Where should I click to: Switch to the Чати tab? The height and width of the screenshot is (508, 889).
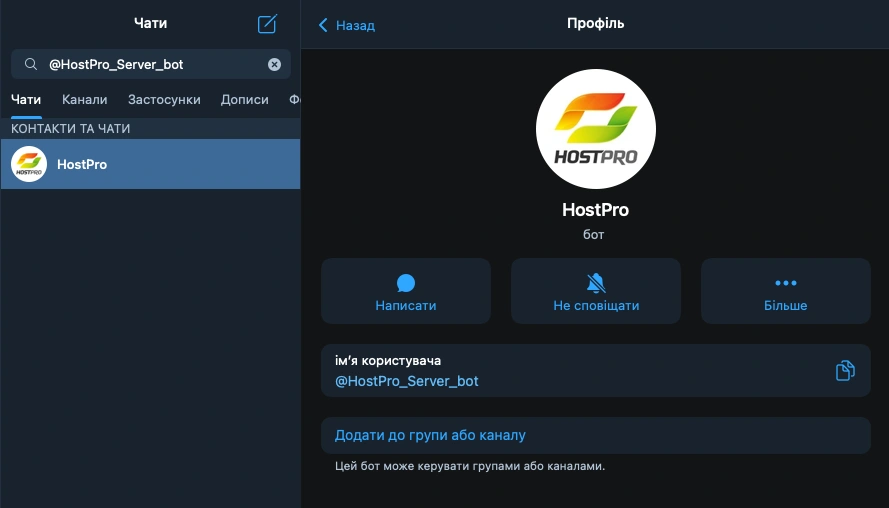pyautogui.click(x=26, y=100)
